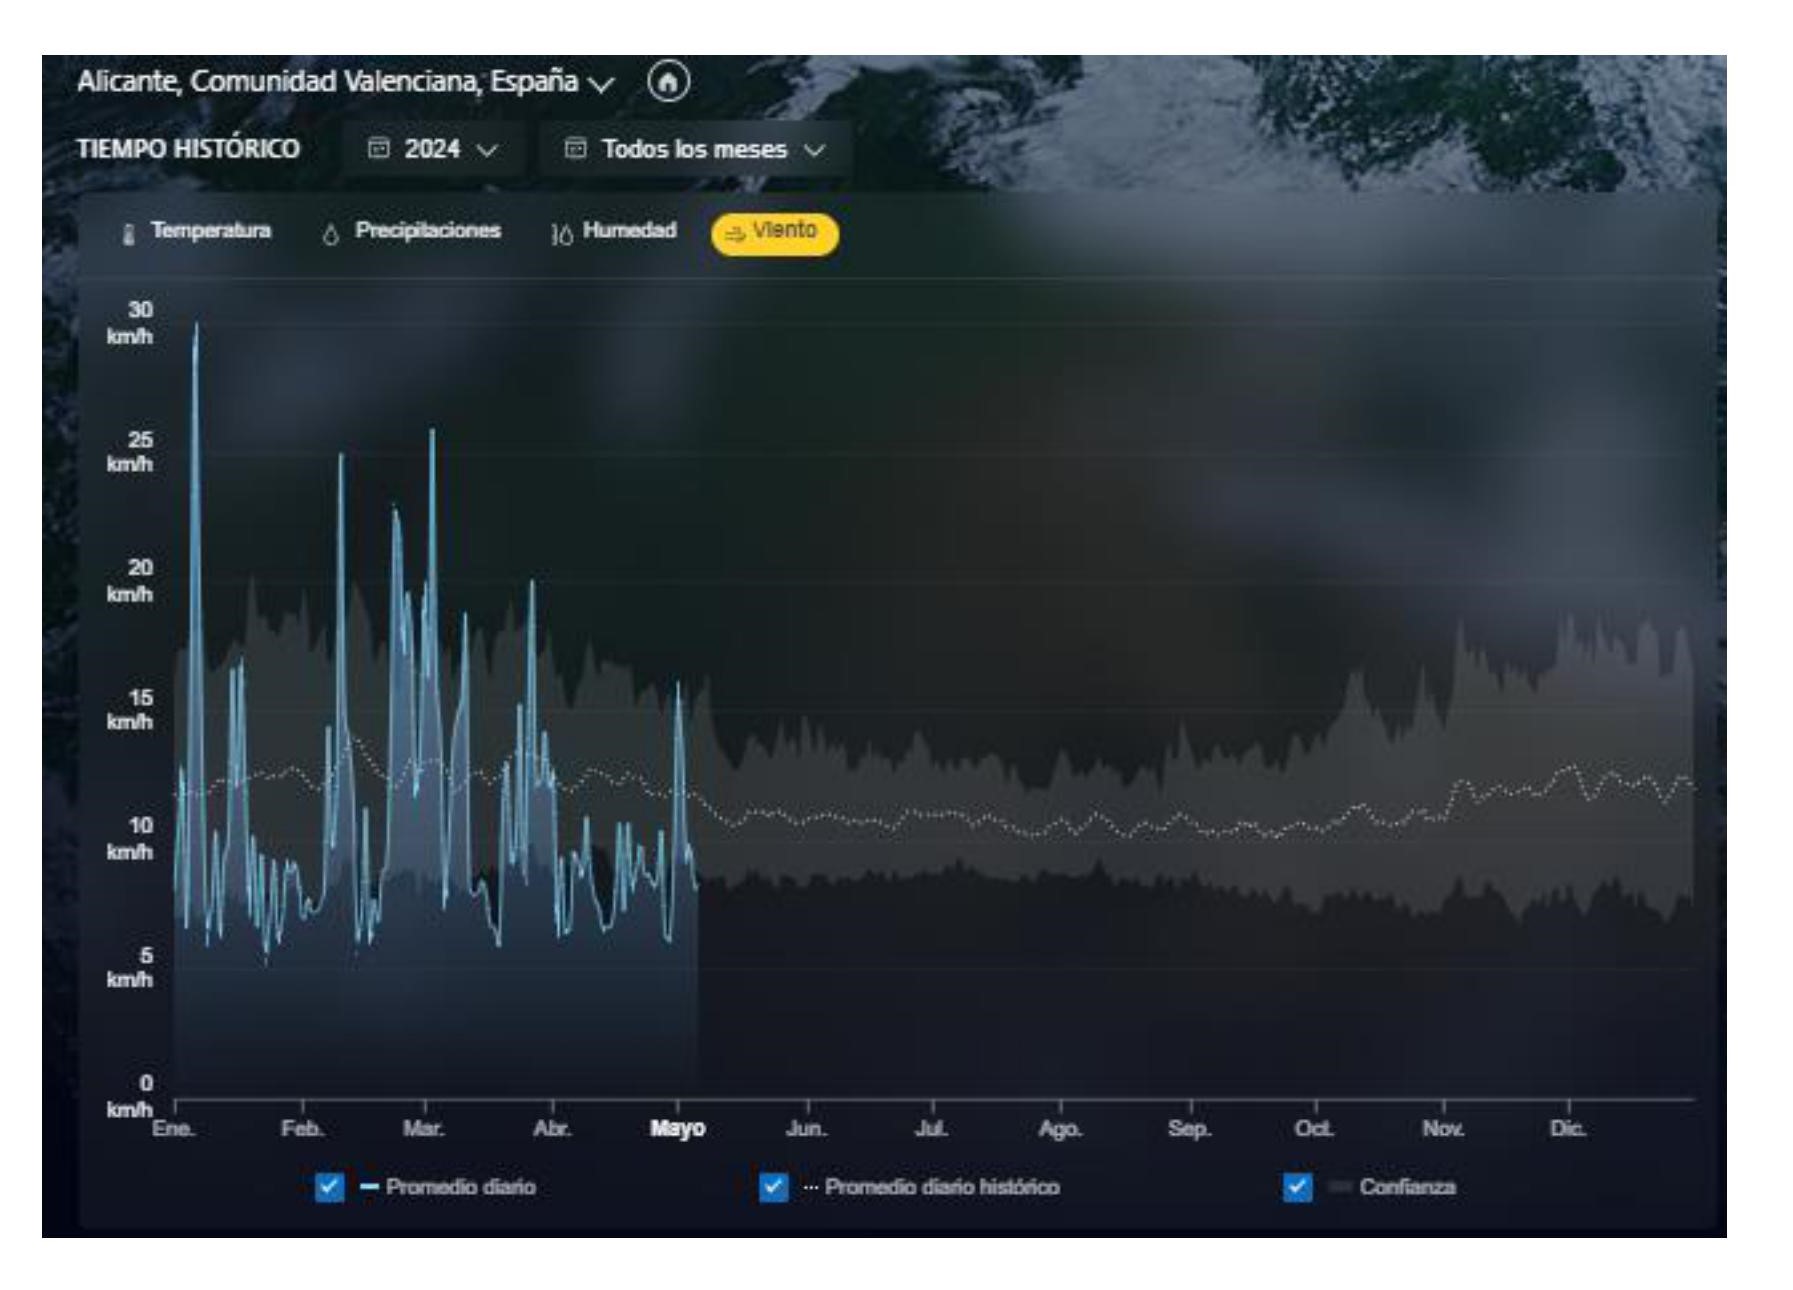Click calendar icon beside Todos los meses
The image size is (1793, 1290).
[575, 149]
